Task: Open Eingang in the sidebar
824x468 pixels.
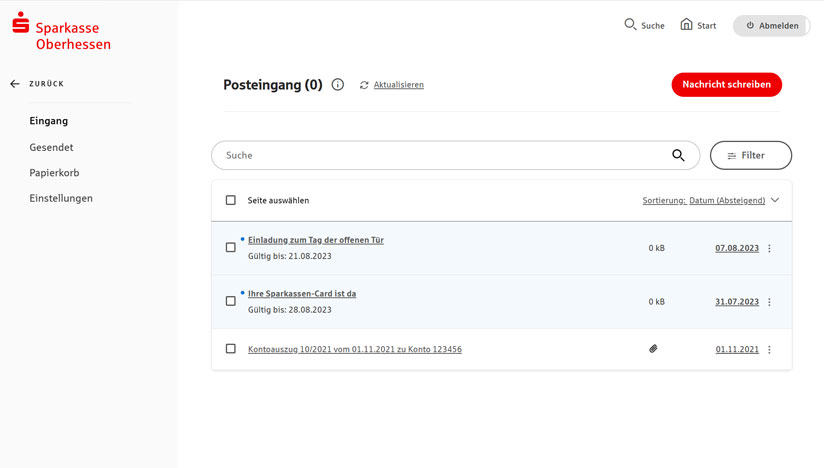Action: pyautogui.click(x=48, y=121)
